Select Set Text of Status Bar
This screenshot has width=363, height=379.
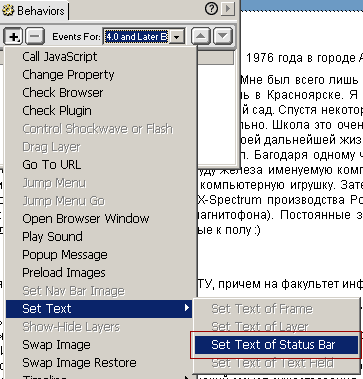pyautogui.click(x=276, y=345)
